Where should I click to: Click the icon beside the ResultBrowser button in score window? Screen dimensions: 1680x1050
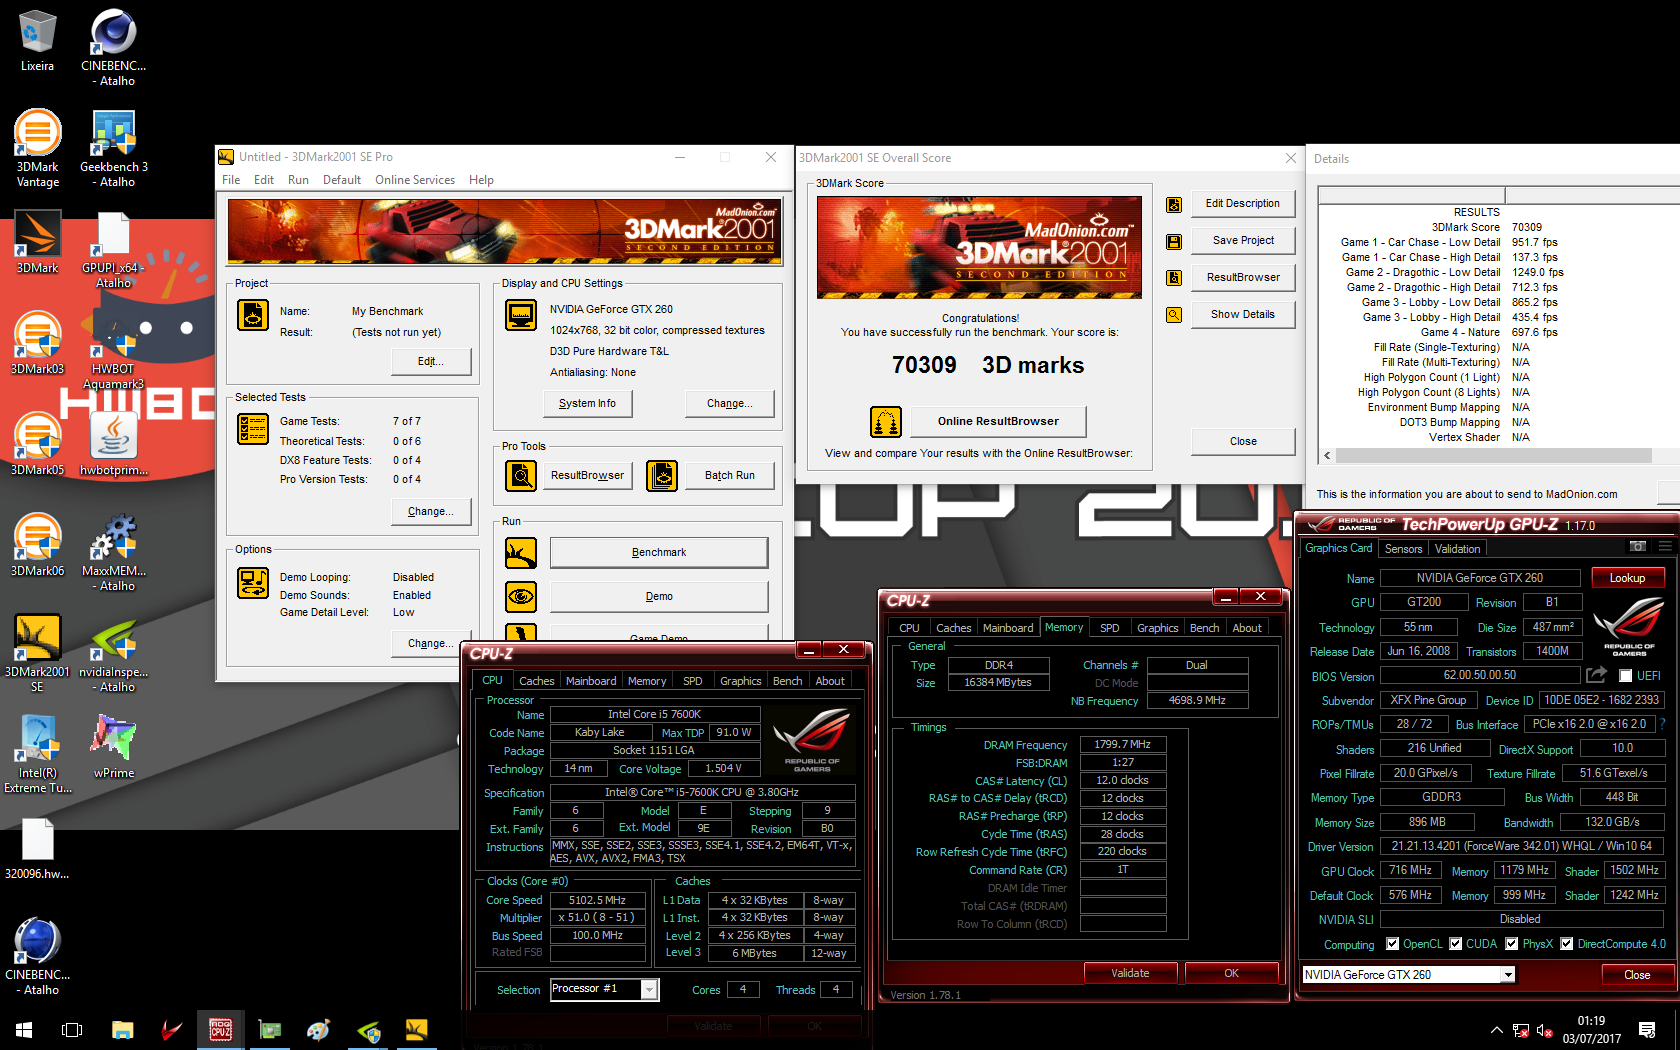coord(1174,278)
